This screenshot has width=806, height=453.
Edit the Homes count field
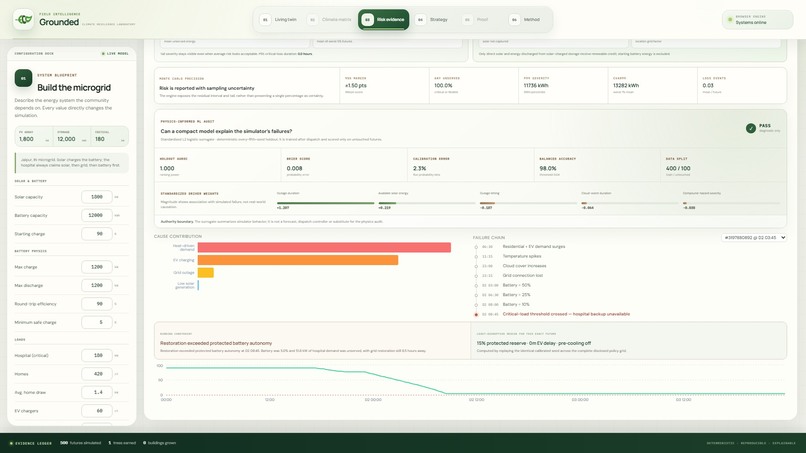point(97,374)
